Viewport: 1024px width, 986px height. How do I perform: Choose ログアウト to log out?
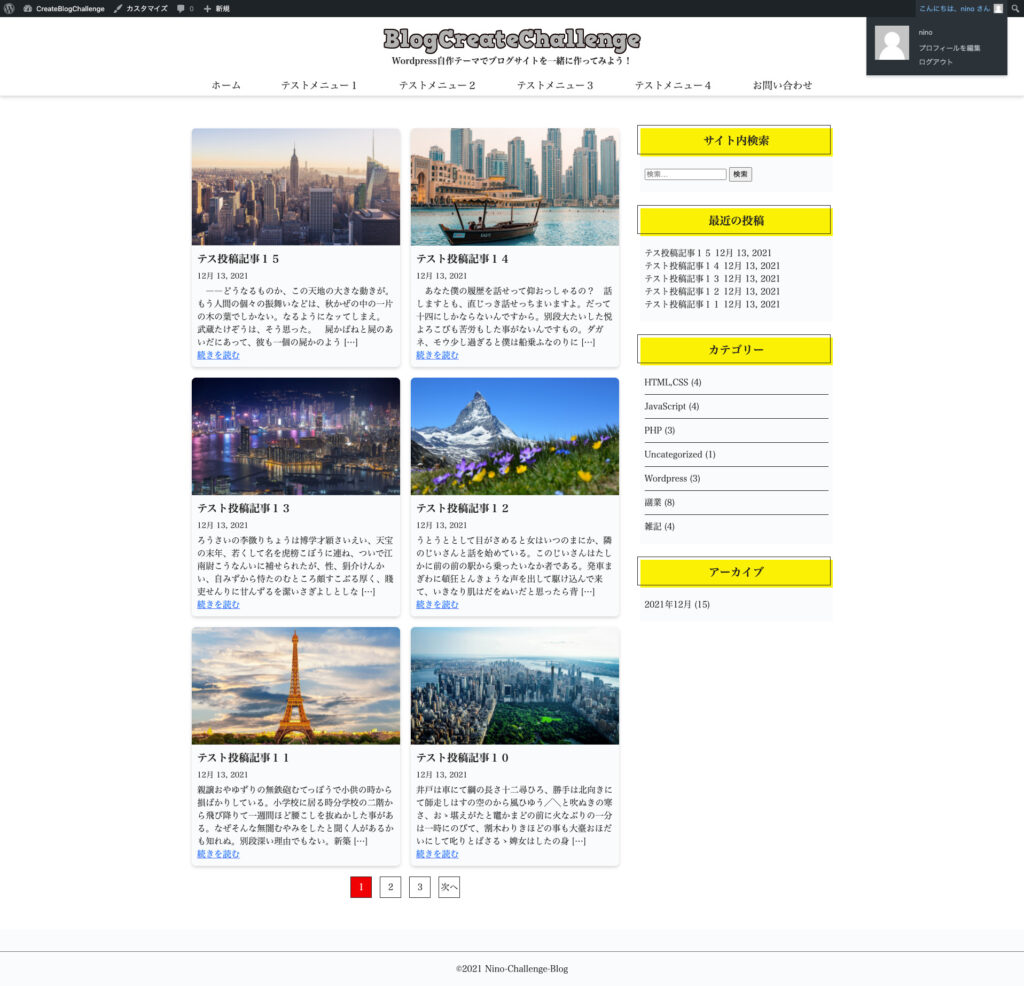(935, 62)
